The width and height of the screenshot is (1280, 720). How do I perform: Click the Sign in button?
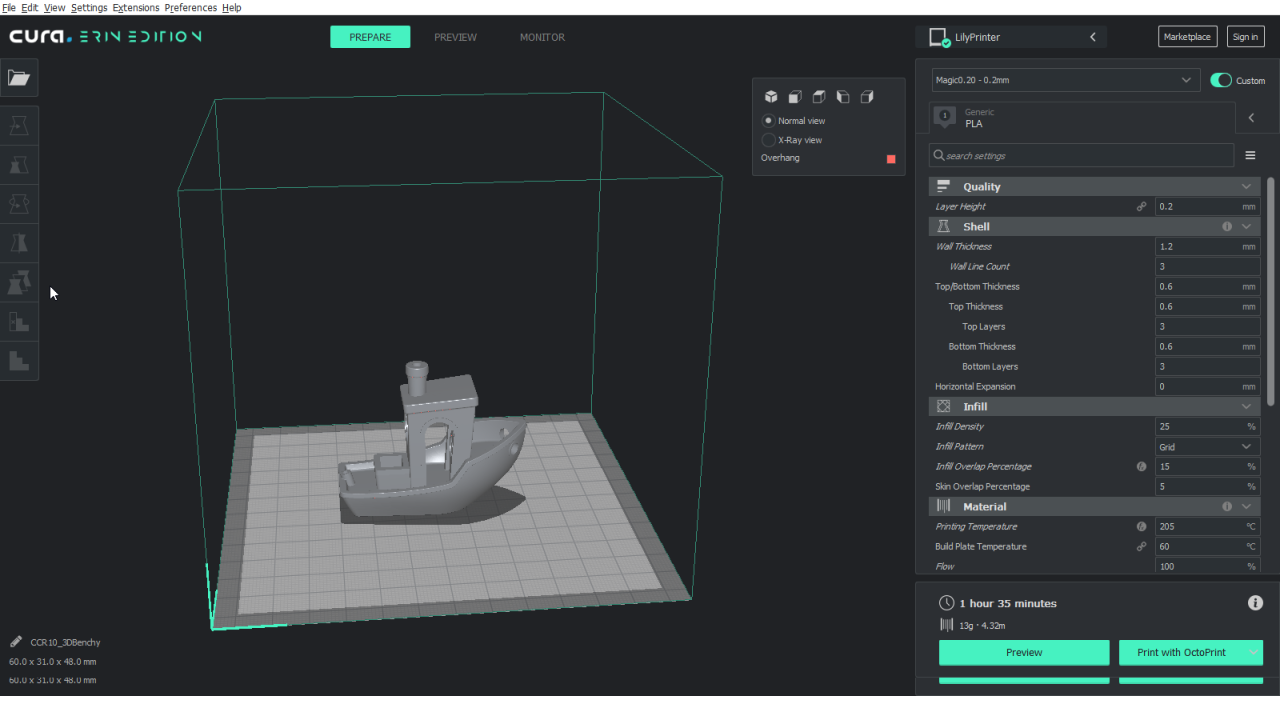point(1245,36)
